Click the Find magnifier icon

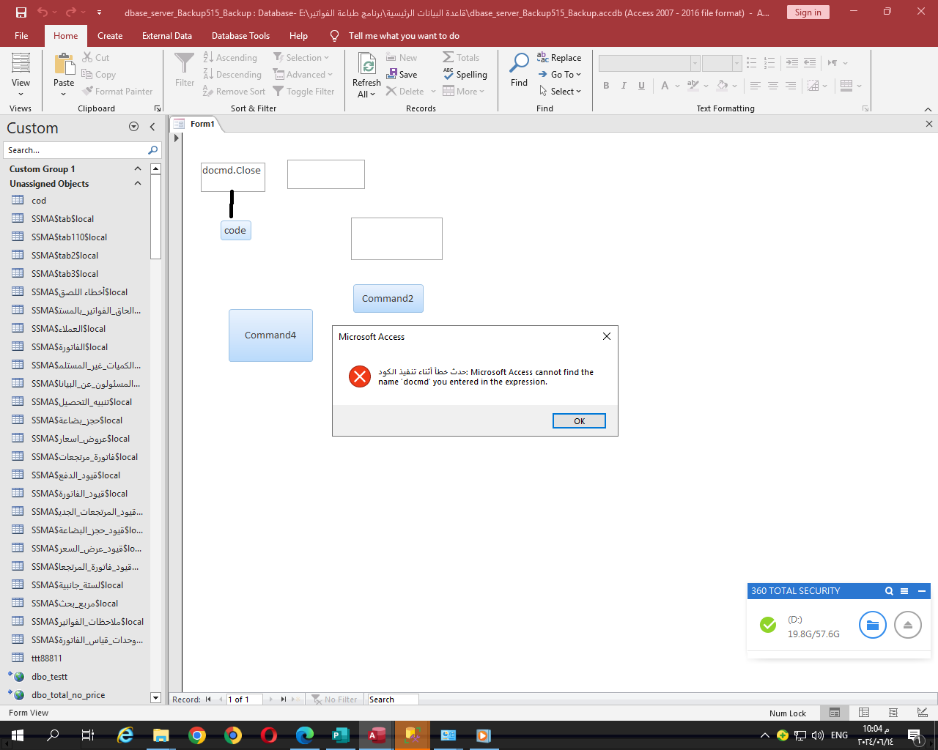(x=519, y=63)
